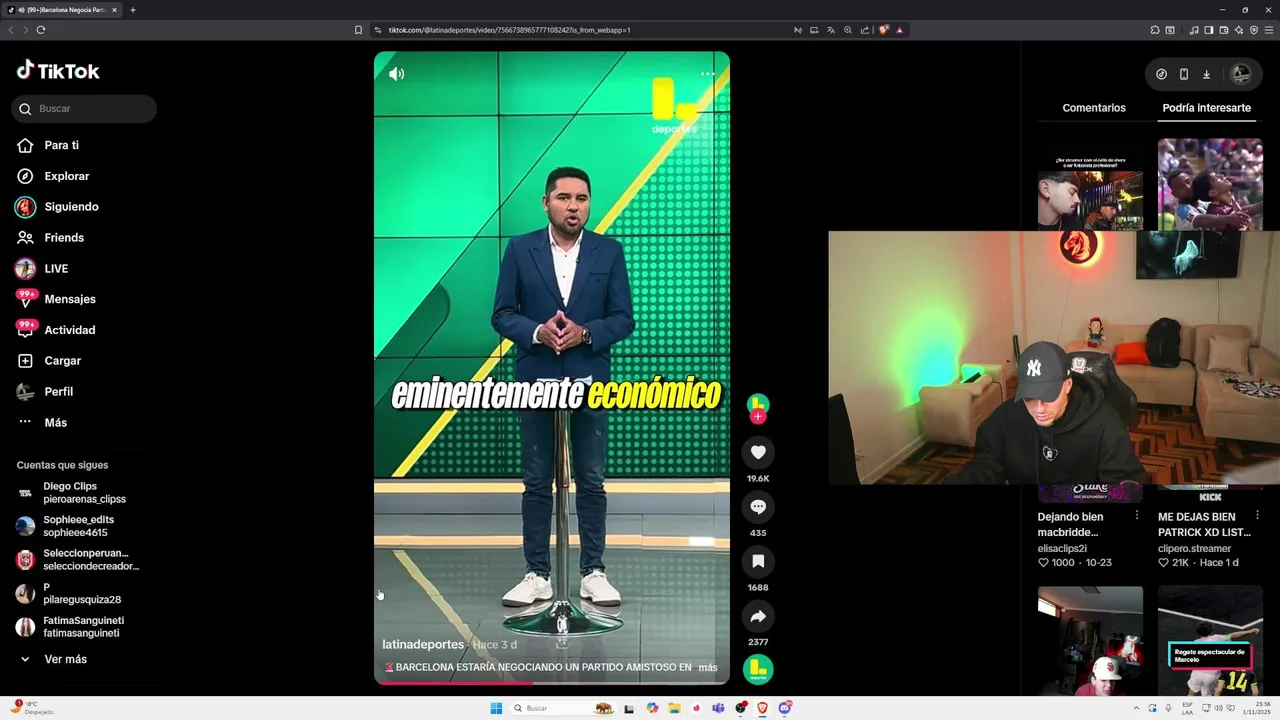Open the three-dot video options menu
The height and width of the screenshot is (720, 1280).
[x=707, y=74]
